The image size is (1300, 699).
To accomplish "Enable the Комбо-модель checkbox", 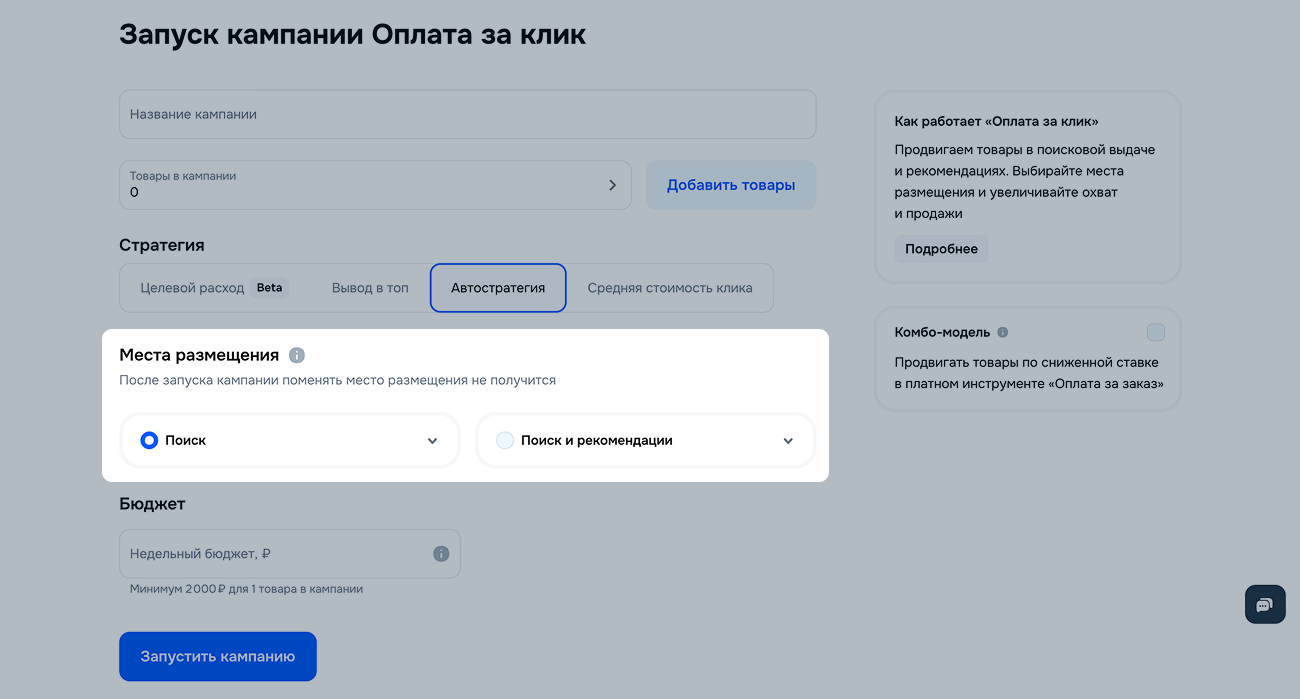I will tap(1156, 332).
